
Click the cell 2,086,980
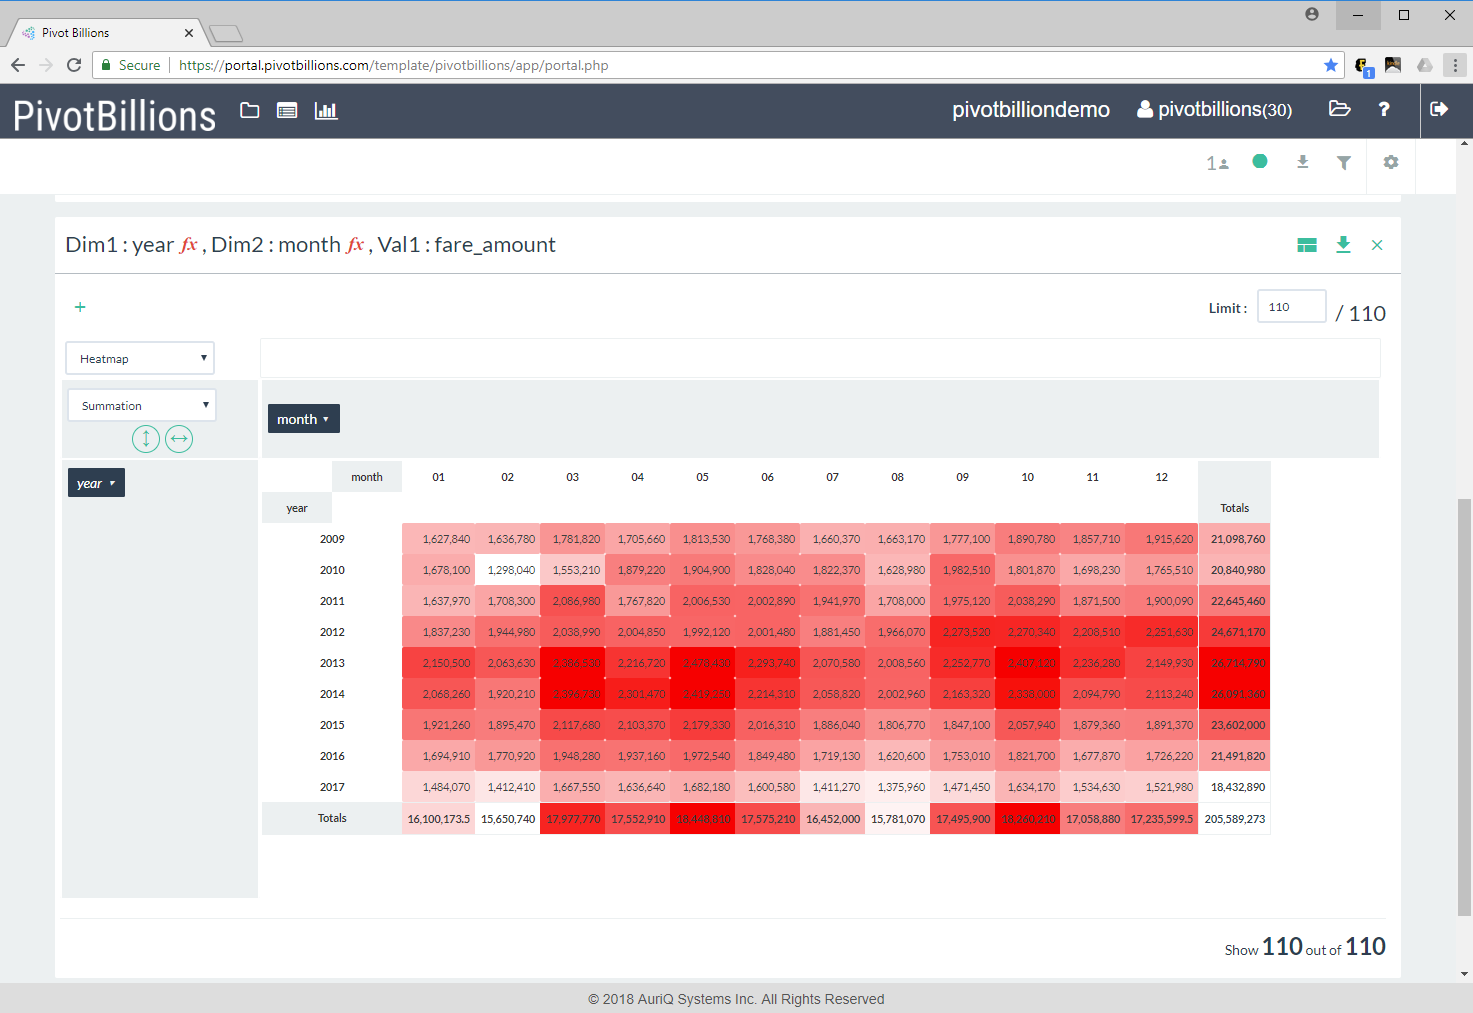coord(573,601)
